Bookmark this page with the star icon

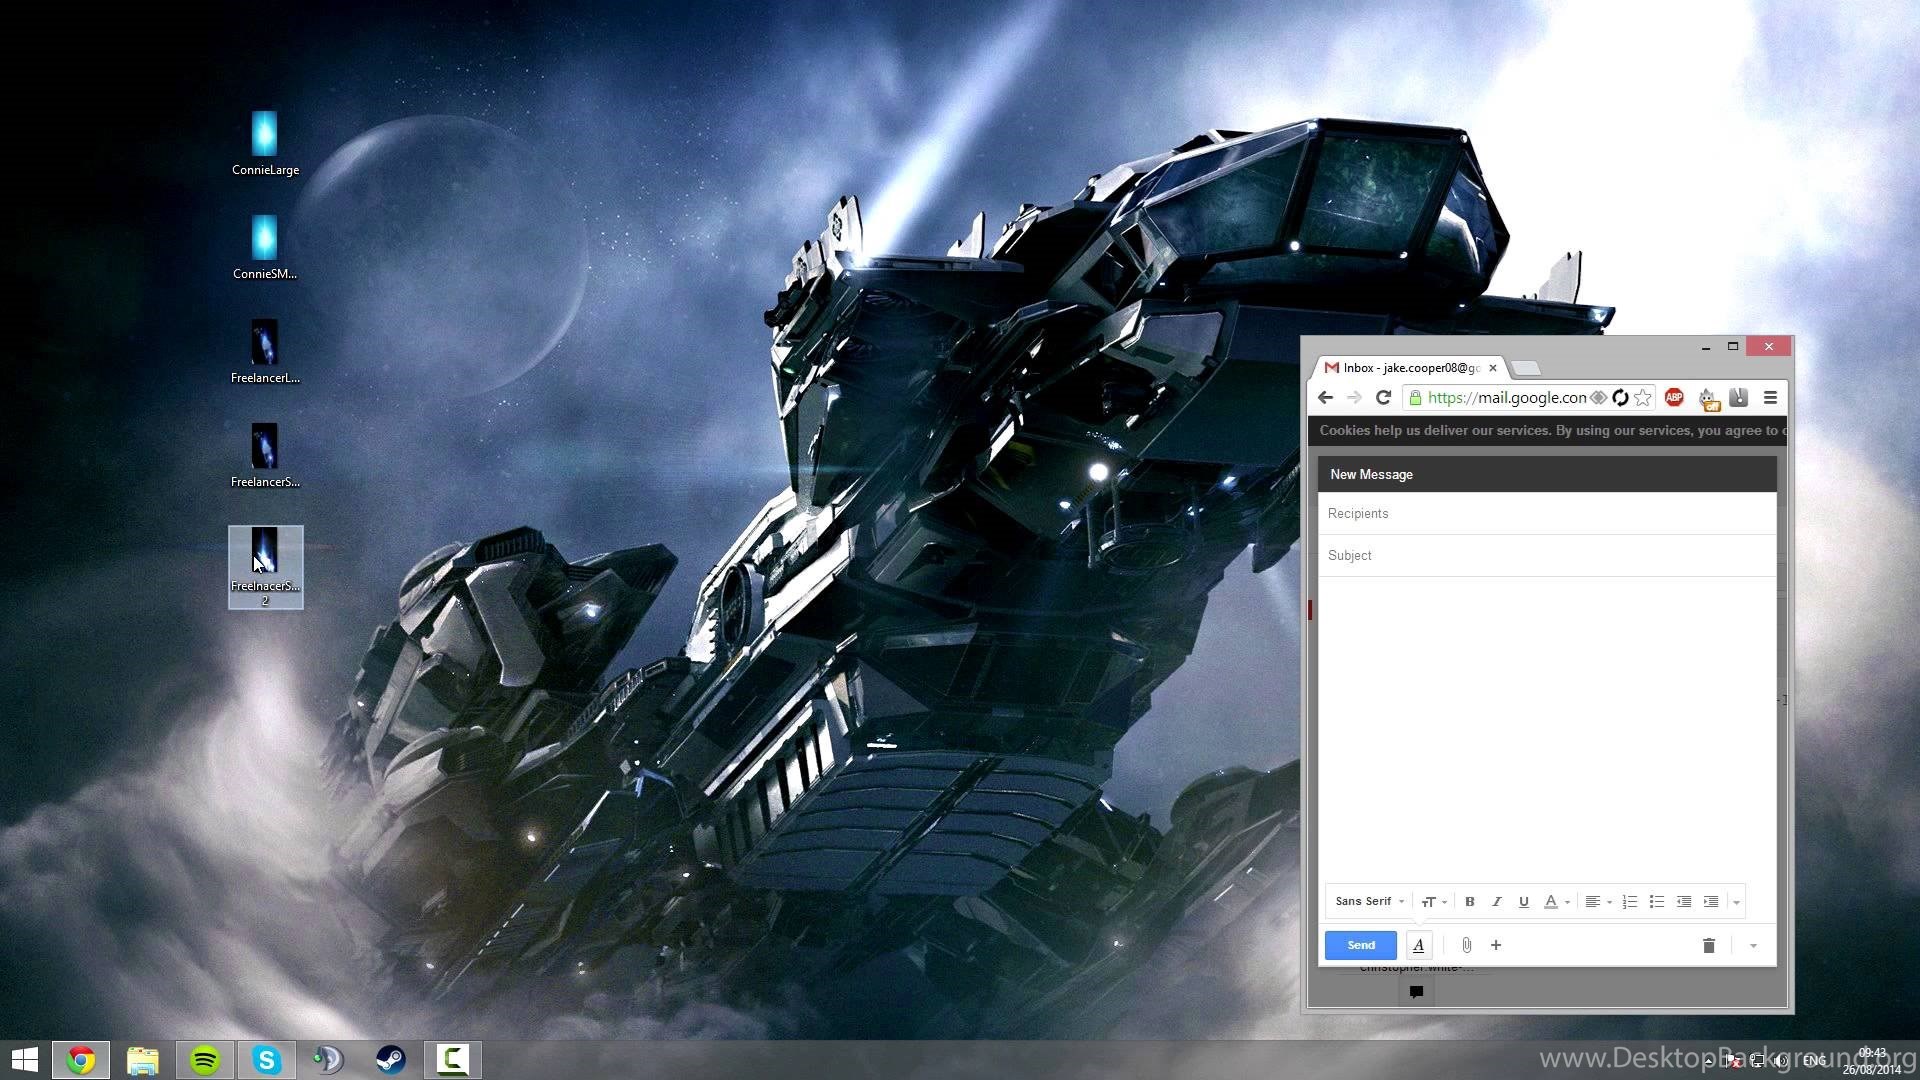tap(1643, 397)
